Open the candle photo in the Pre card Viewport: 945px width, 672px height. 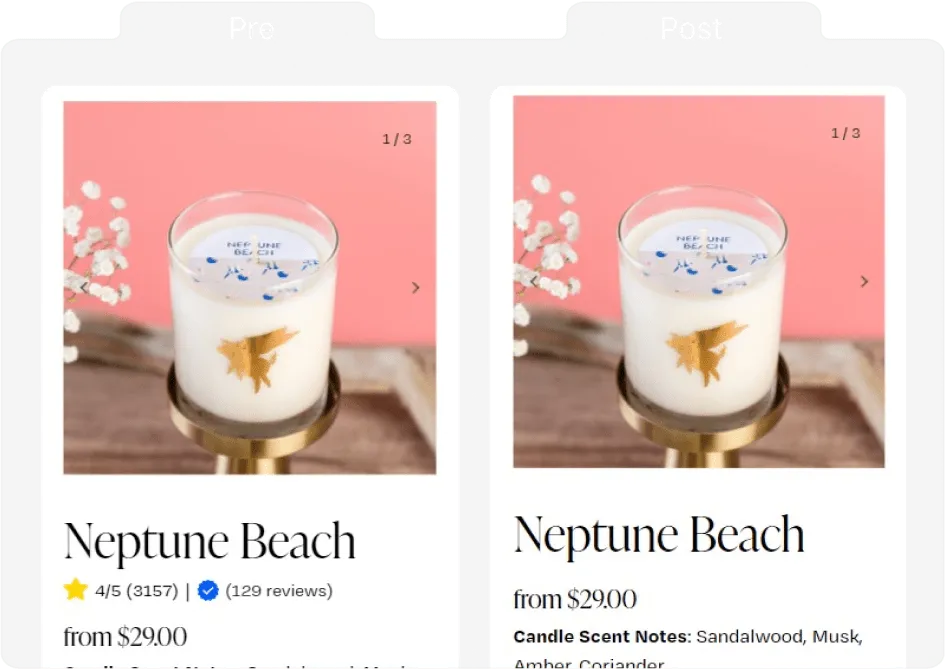(x=250, y=287)
